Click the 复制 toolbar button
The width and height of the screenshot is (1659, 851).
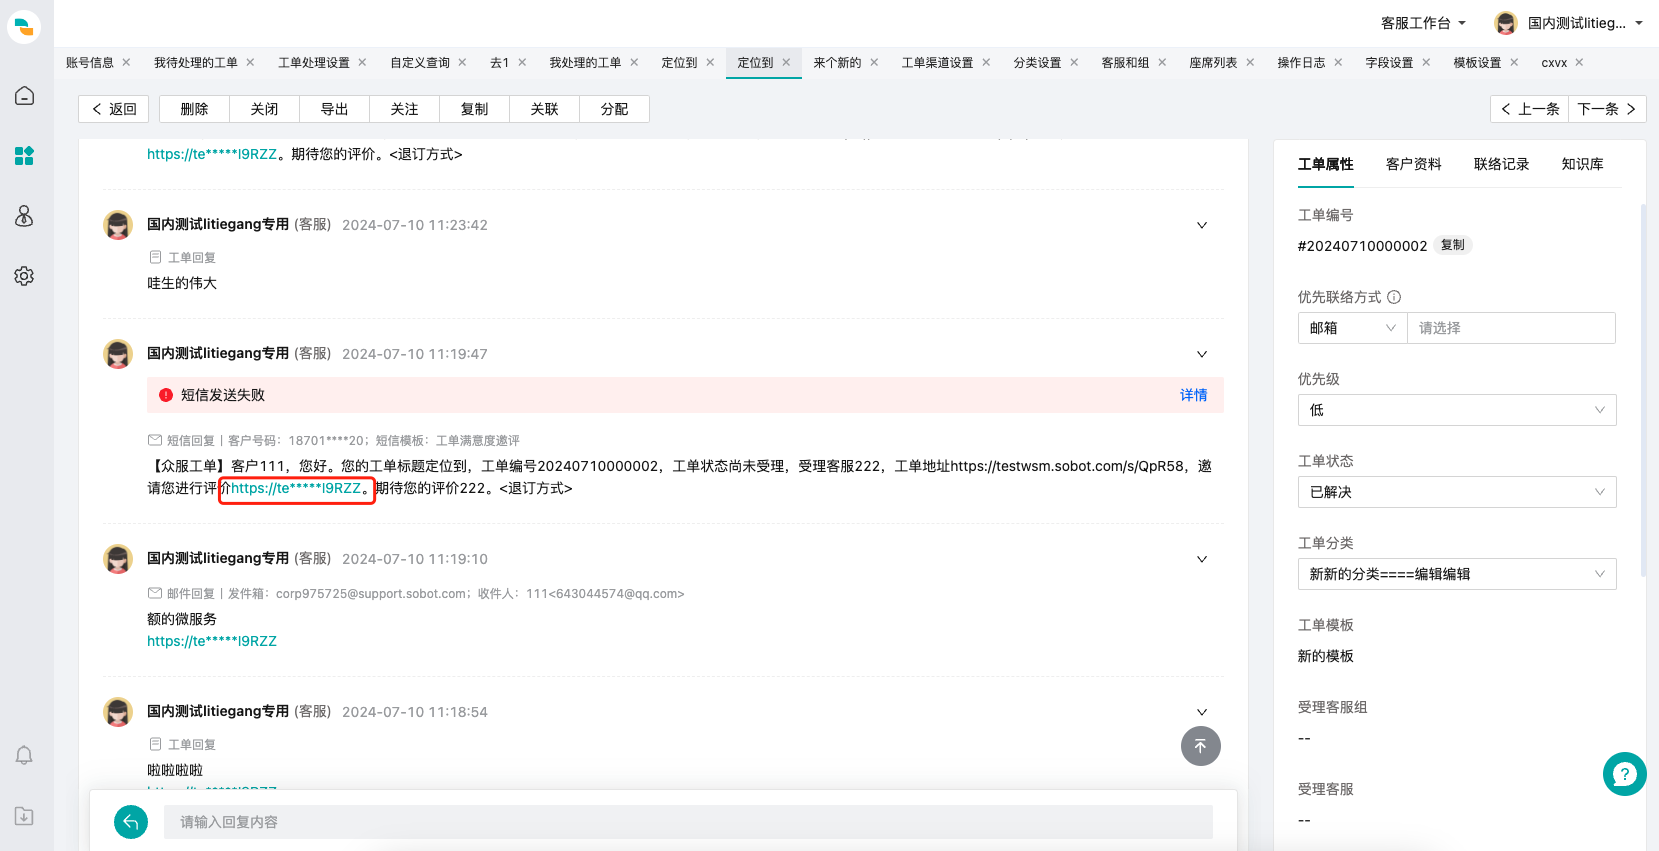pos(474,109)
